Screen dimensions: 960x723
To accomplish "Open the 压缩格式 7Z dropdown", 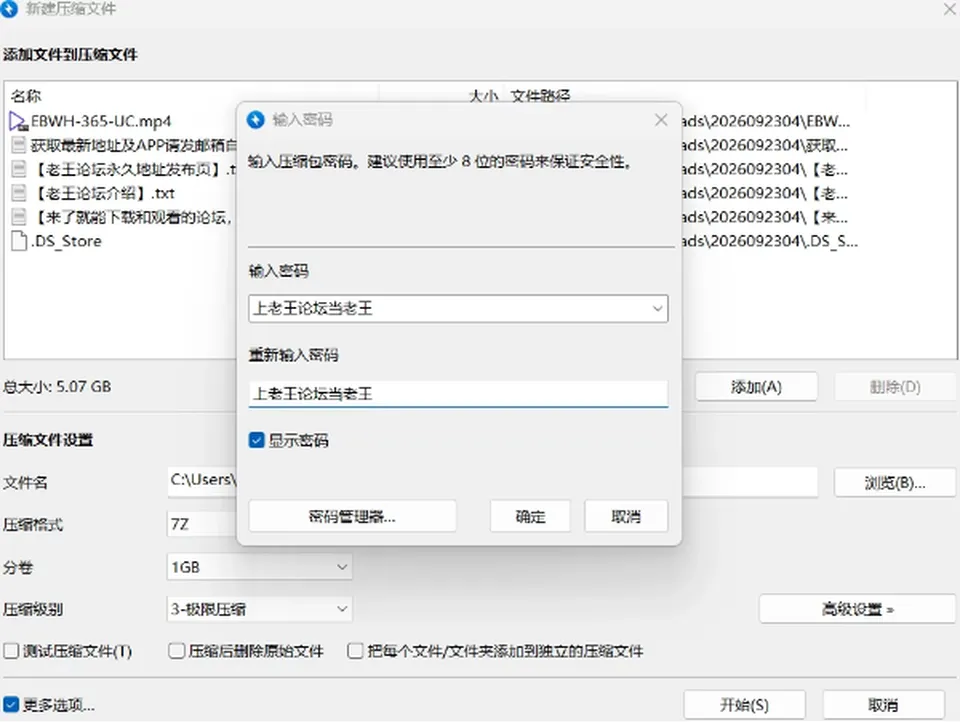I will [202, 525].
